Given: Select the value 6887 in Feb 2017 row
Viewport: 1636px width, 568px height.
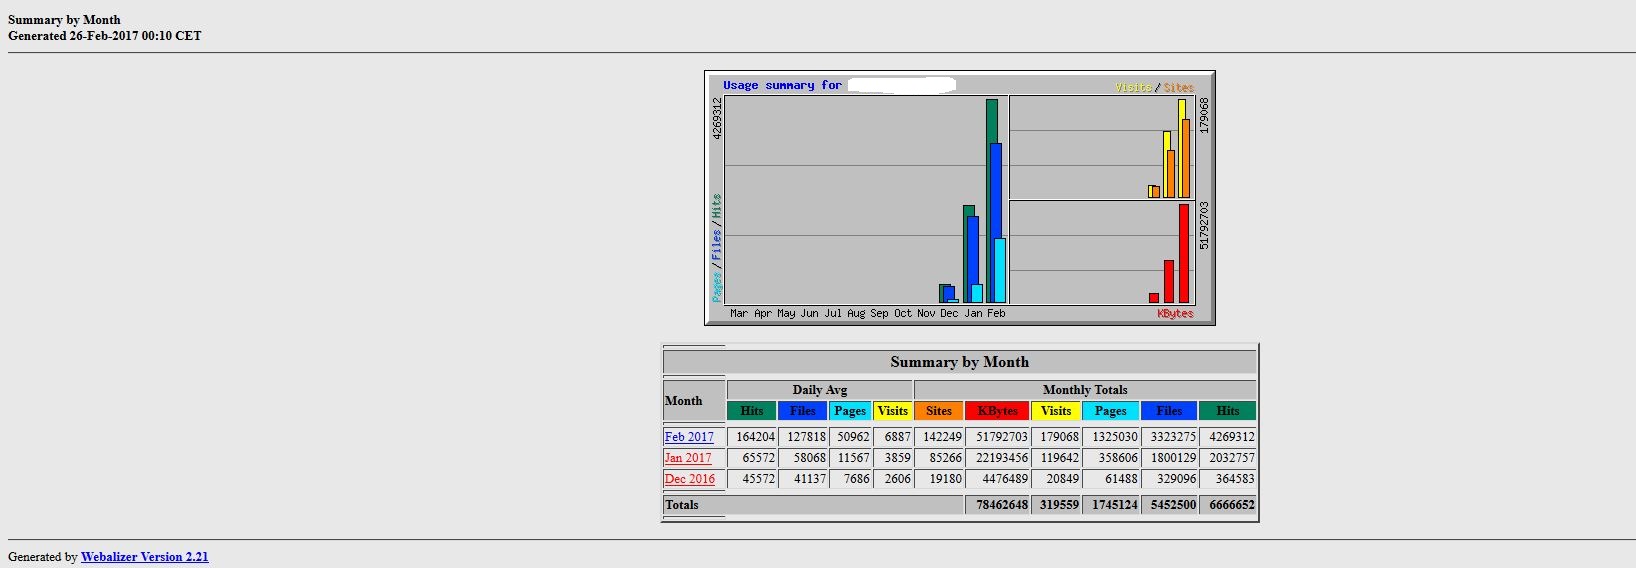Looking at the screenshot, I should point(897,437).
